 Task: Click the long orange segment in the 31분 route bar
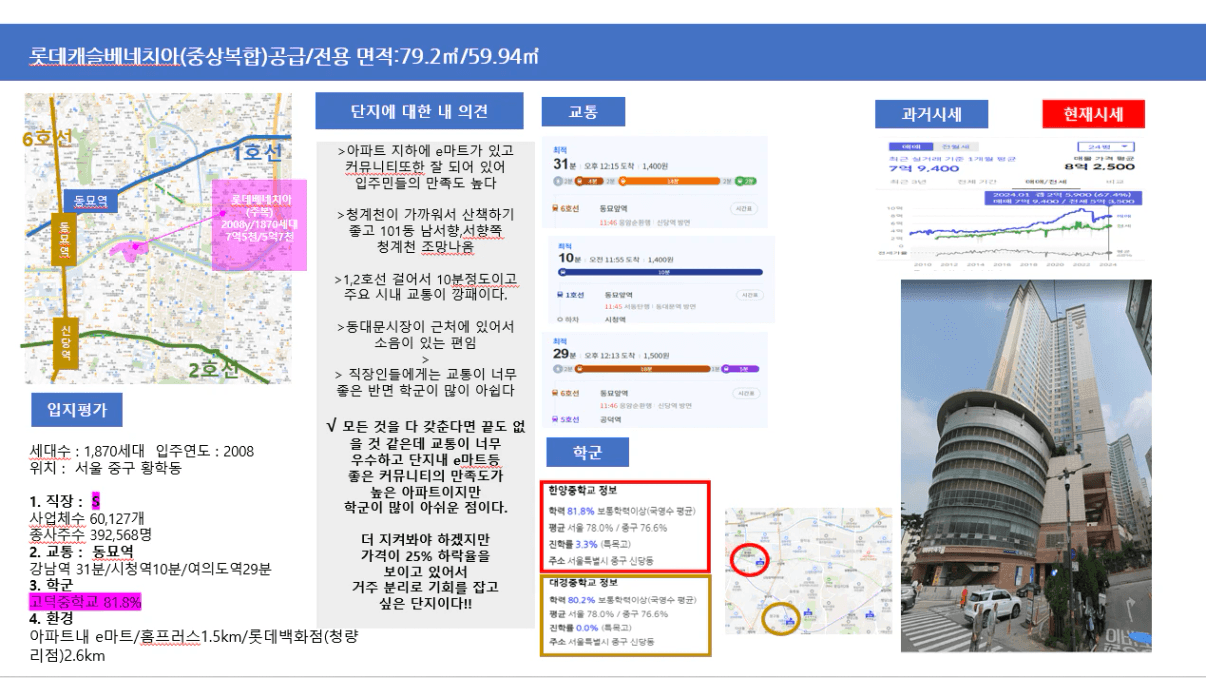pyautogui.click(x=669, y=181)
